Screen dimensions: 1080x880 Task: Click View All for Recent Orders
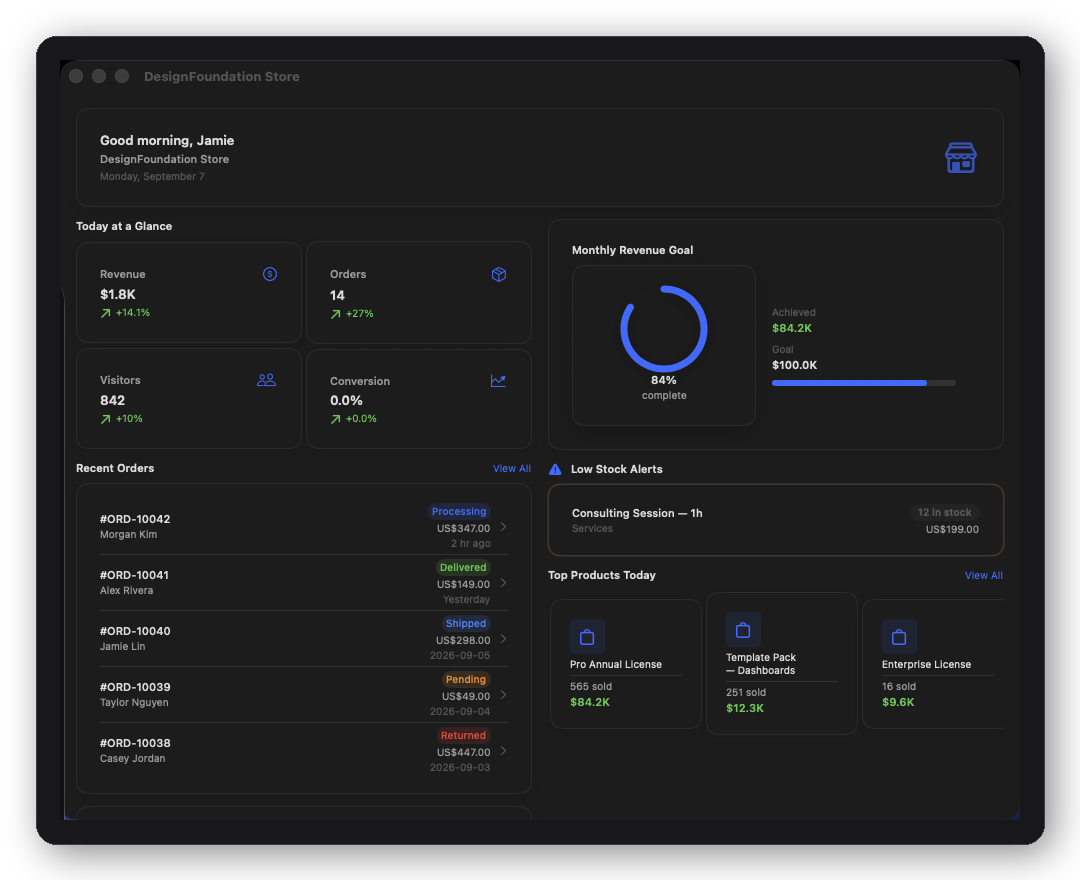pyautogui.click(x=512, y=468)
